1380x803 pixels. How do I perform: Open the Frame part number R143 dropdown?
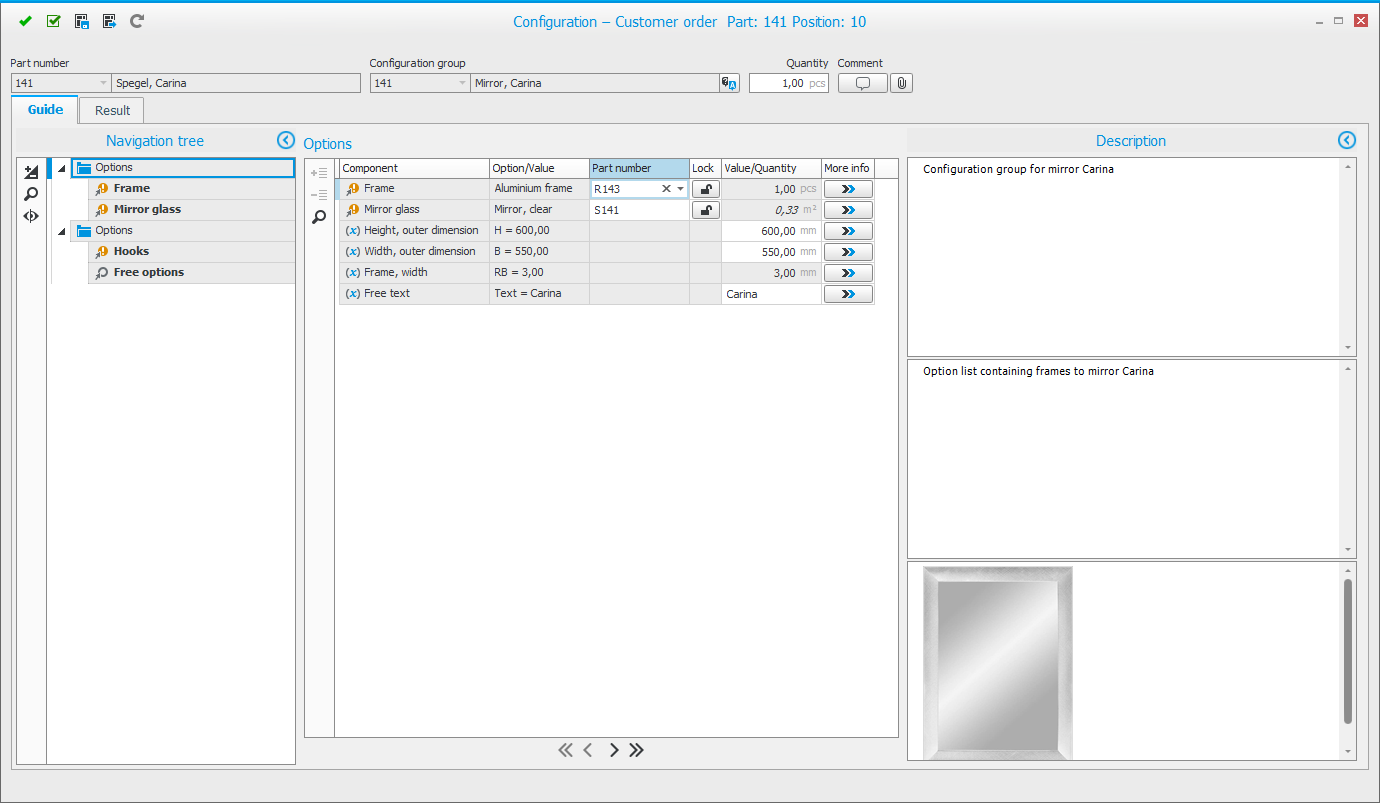681,189
